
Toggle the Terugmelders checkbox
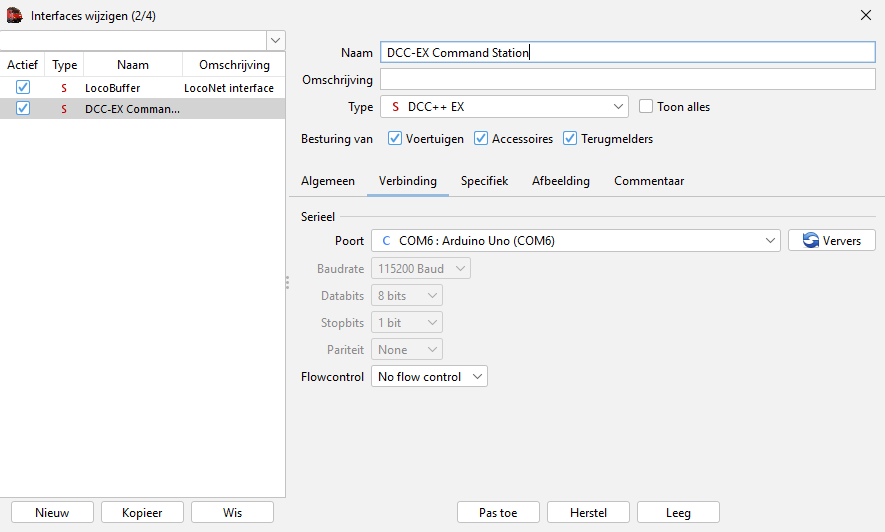click(x=571, y=139)
